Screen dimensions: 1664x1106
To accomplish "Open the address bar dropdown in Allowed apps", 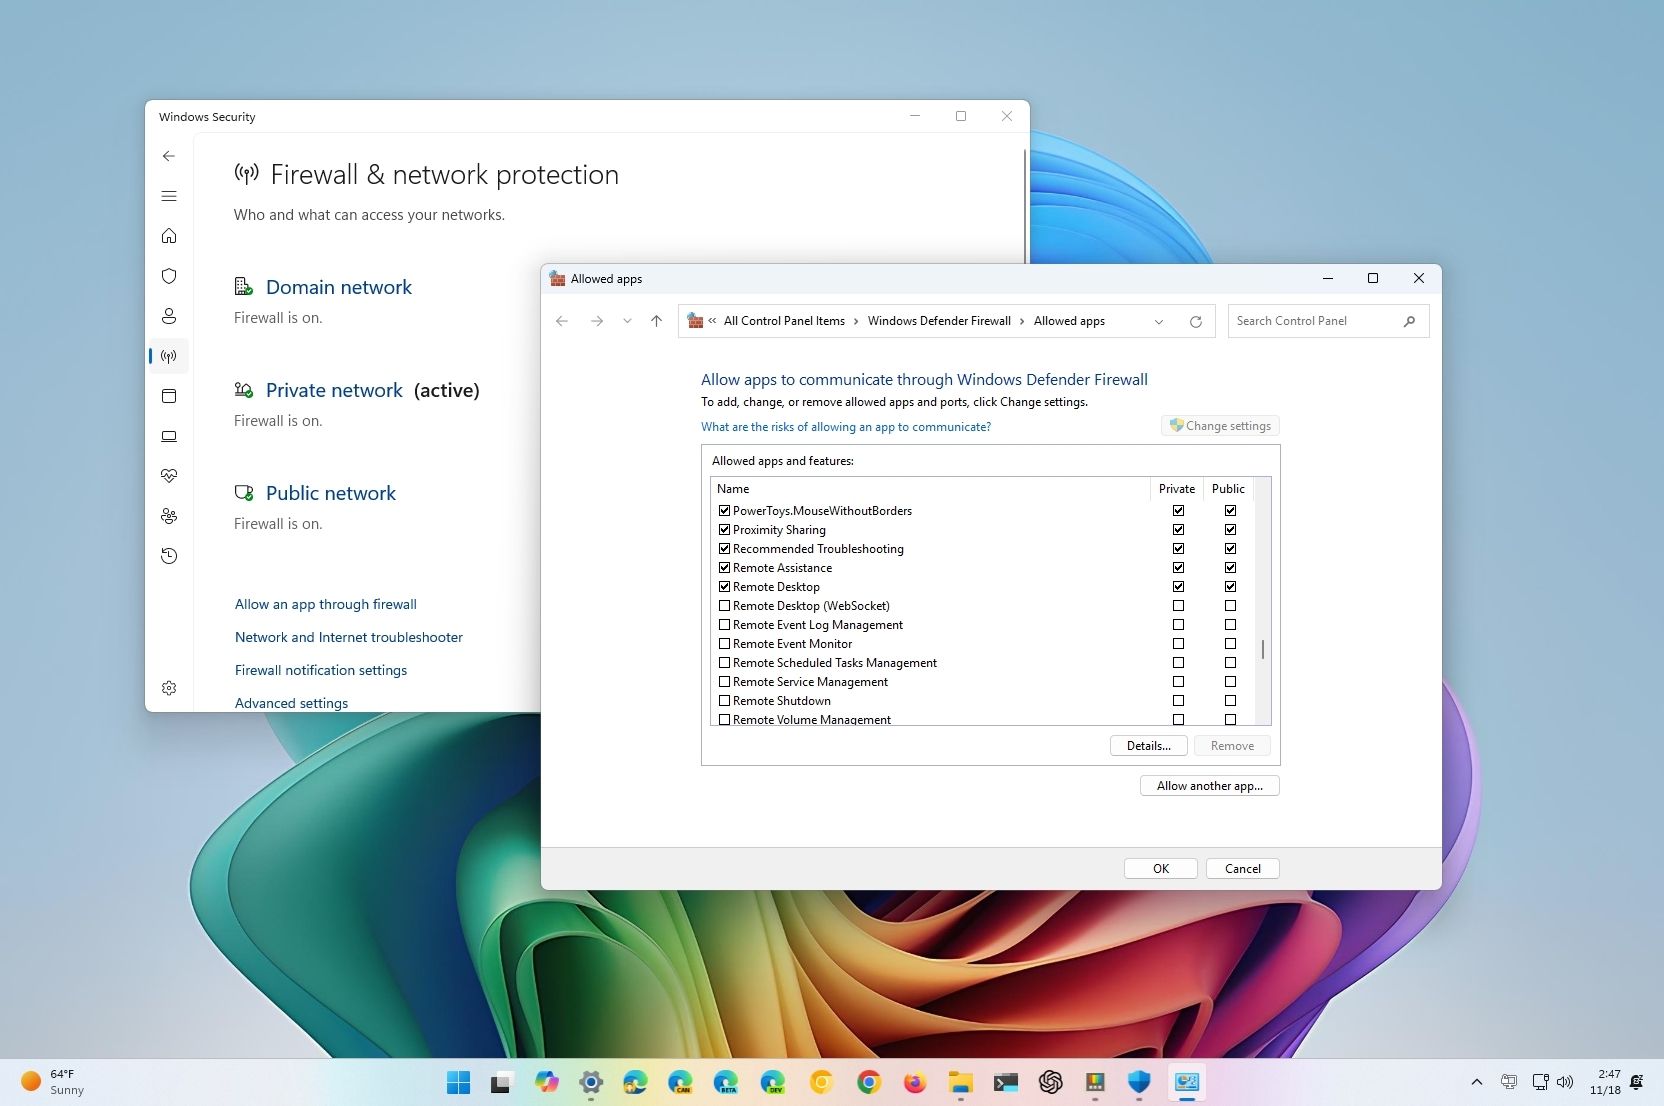I will click(1158, 321).
